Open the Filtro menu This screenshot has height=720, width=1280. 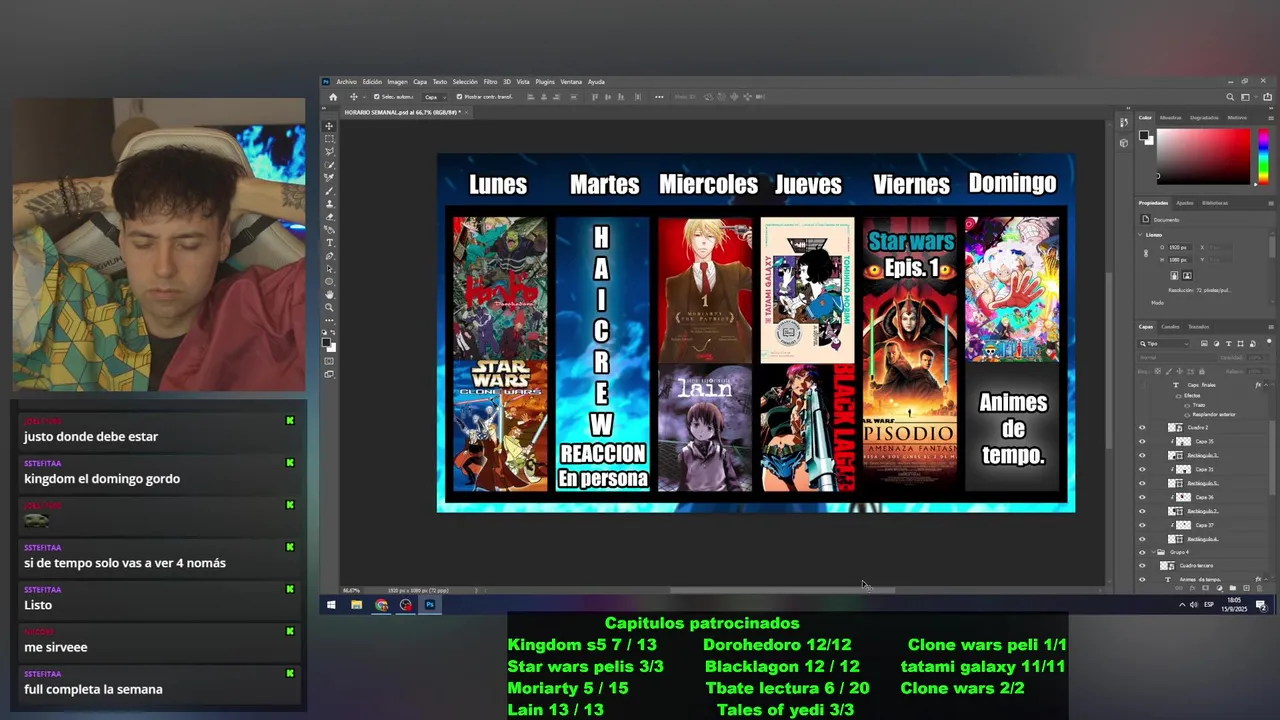(x=490, y=82)
